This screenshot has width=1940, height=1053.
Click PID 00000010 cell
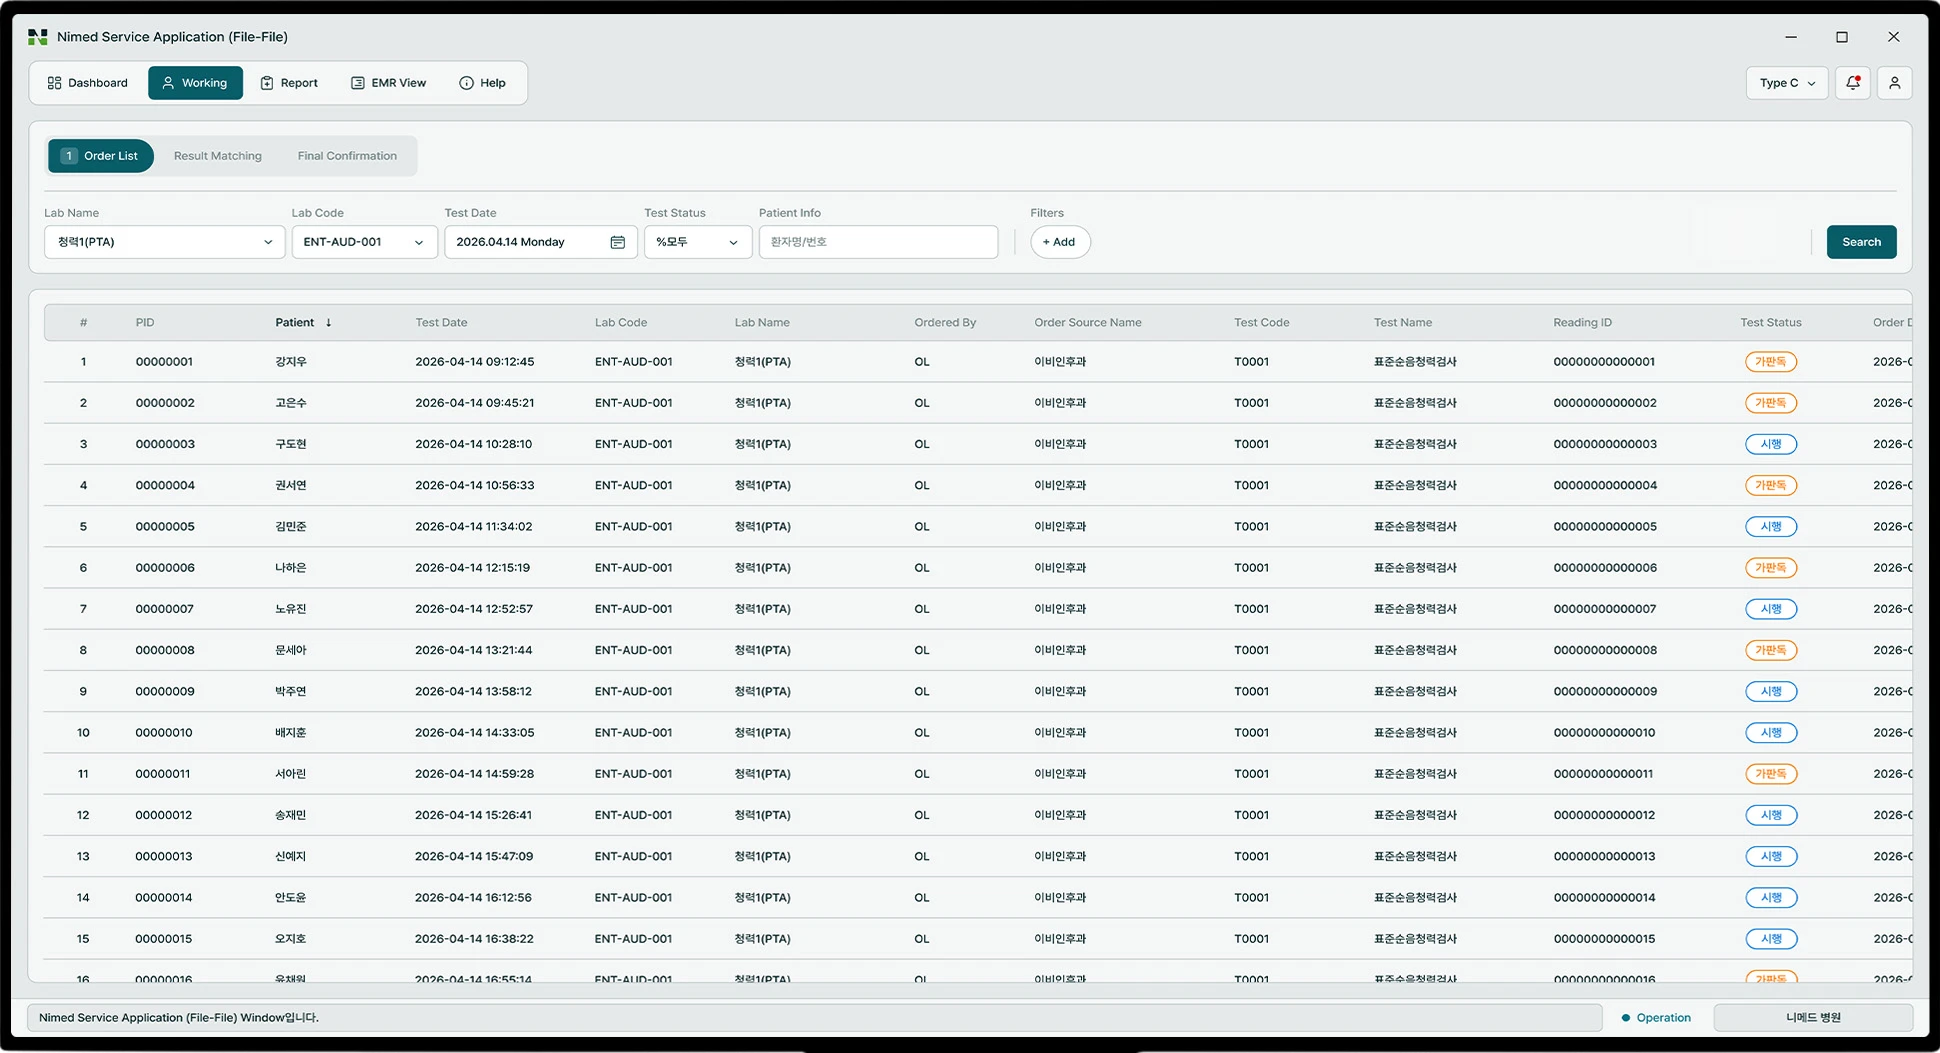pyautogui.click(x=164, y=733)
